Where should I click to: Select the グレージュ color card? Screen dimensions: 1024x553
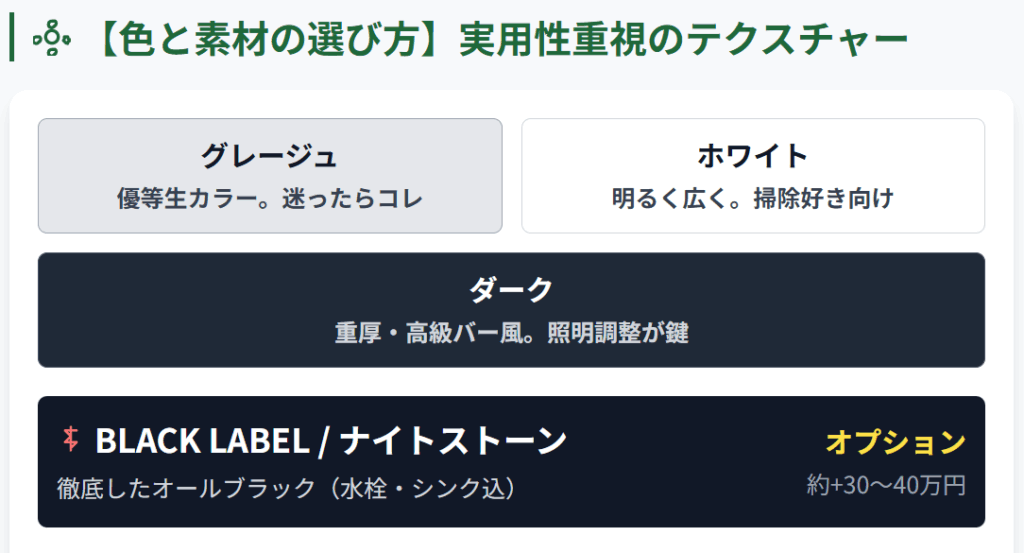pyautogui.click(x=270, y=176)
